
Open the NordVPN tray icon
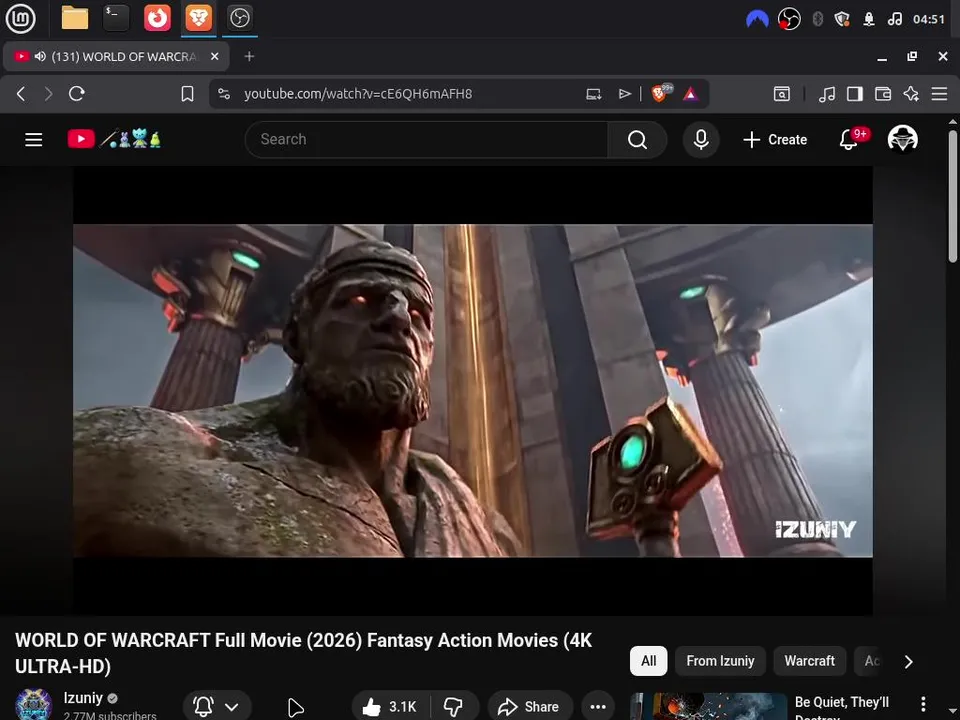[757, 19]
